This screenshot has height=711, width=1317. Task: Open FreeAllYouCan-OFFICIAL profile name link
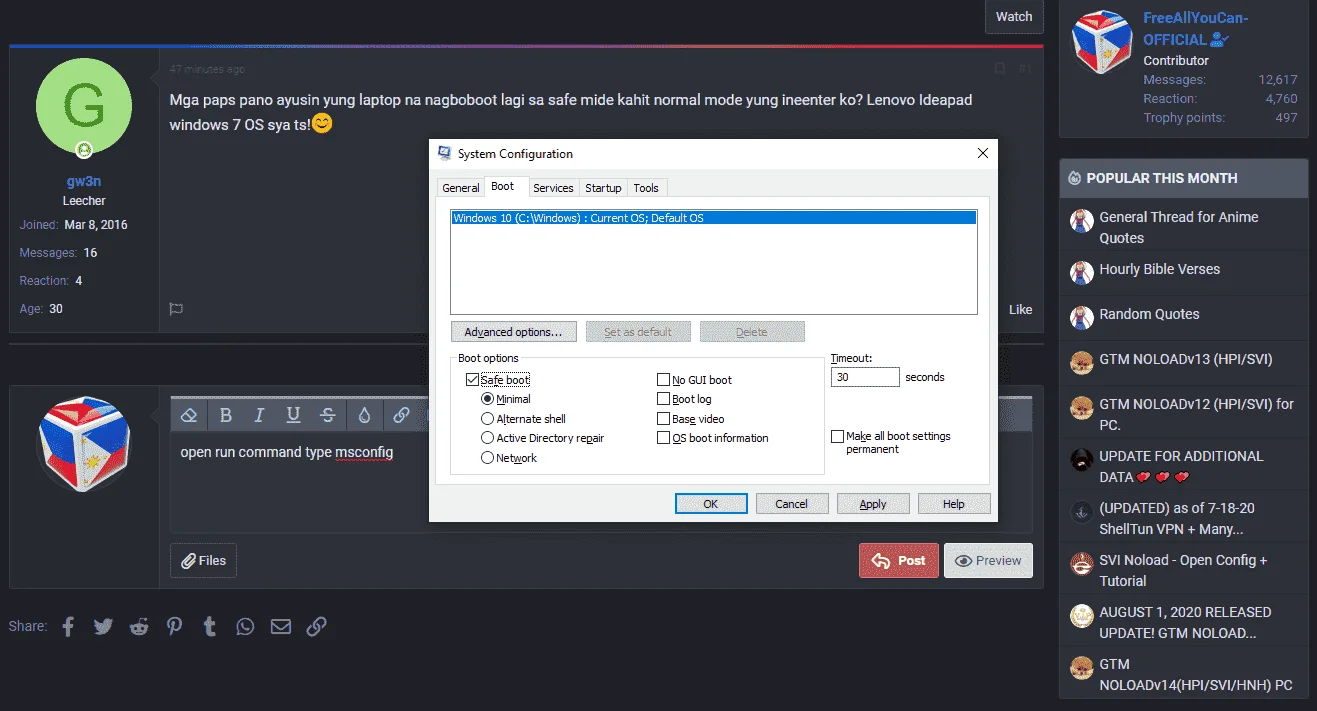(x=1195, y=29)
